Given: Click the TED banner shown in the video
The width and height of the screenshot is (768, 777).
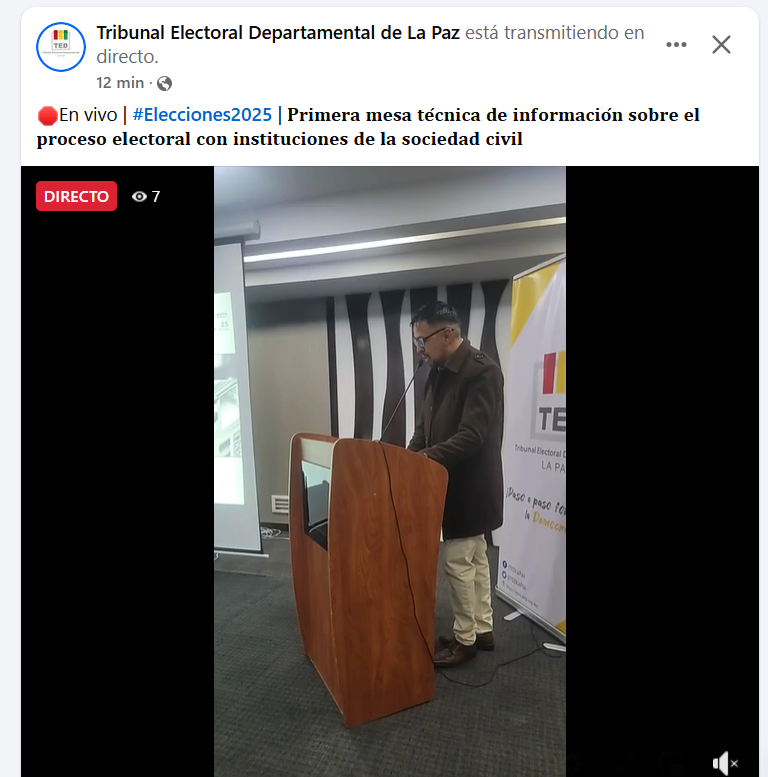Looking at the screenshot, I should click(x=532, y=446).
